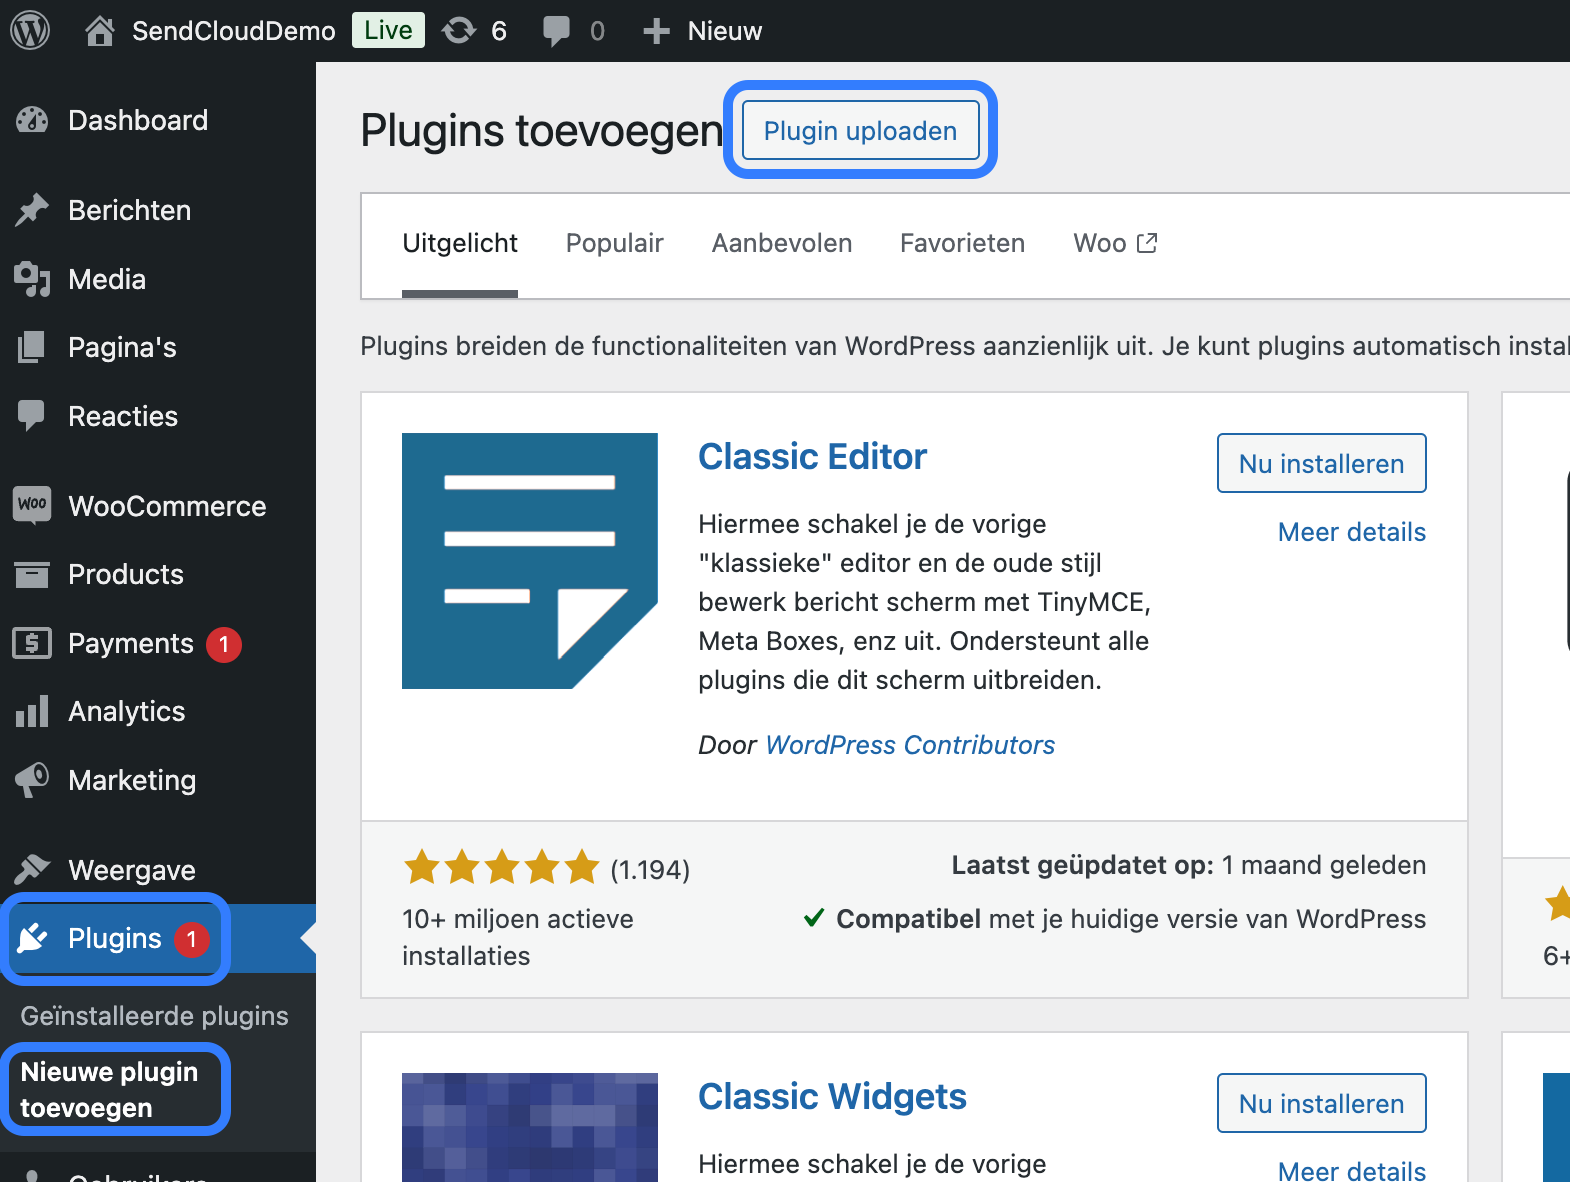
Task: Open the Favorieten tab
Action: click(x=962, y=243)
